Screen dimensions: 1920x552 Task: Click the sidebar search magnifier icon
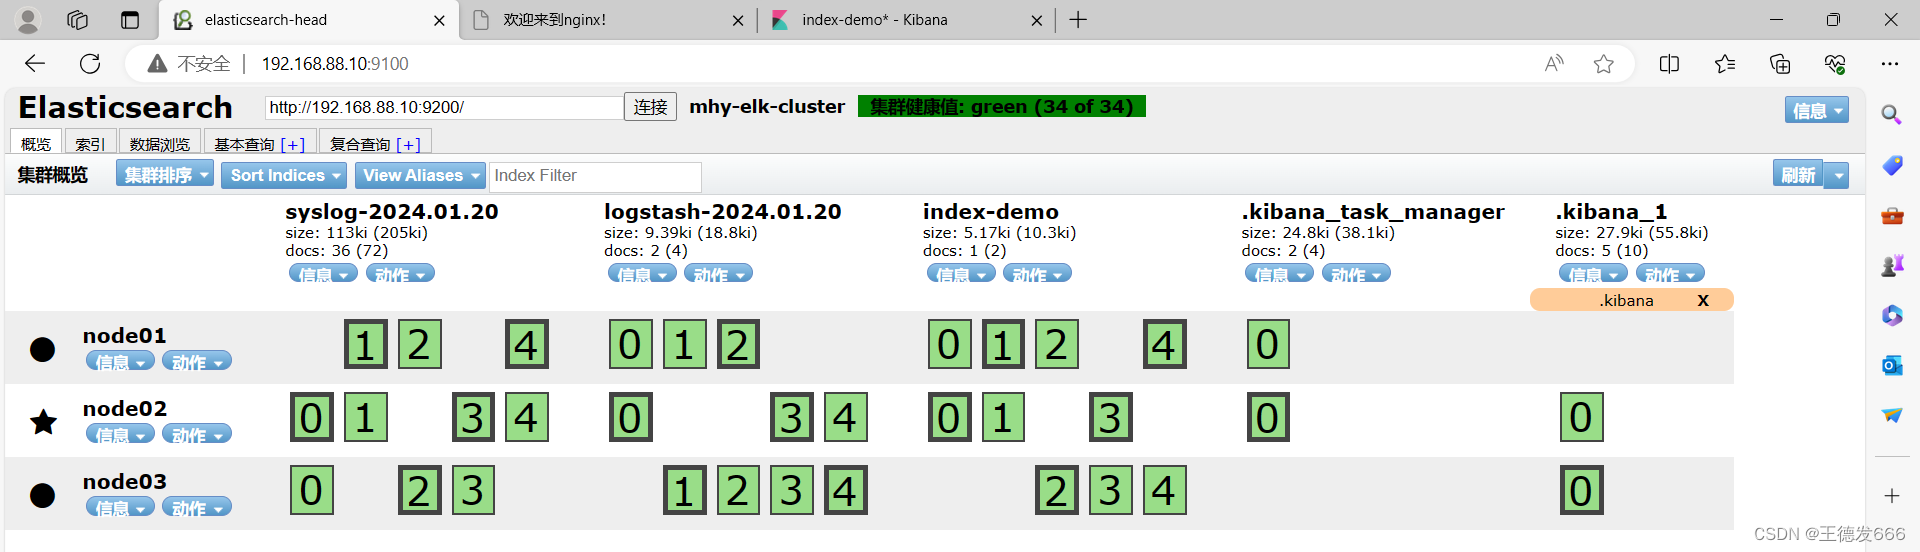tap(1891, 114)
